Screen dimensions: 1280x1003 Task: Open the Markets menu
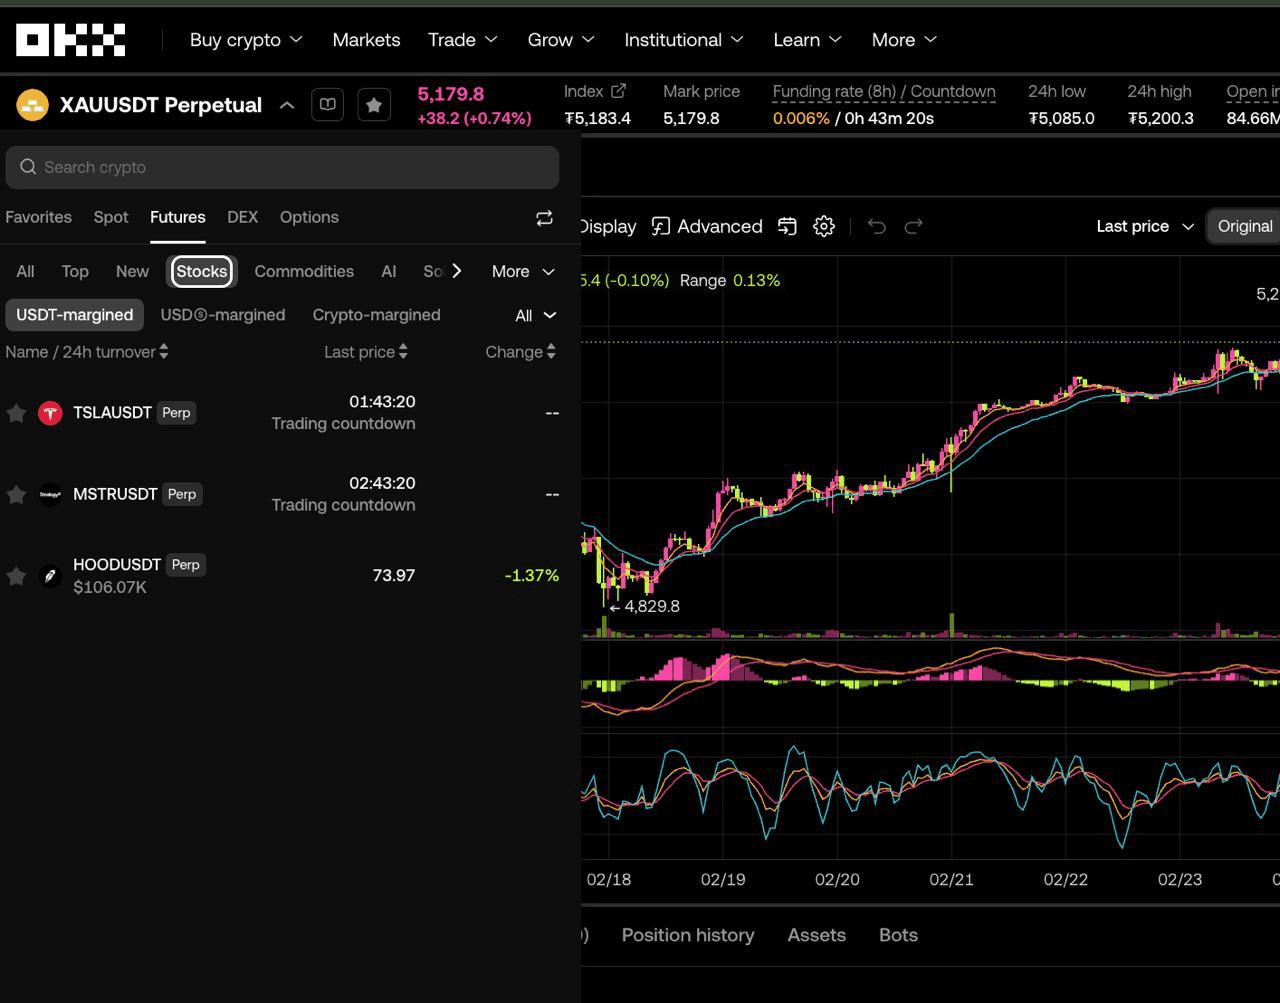pyautogui.click(x=366, y=40)
